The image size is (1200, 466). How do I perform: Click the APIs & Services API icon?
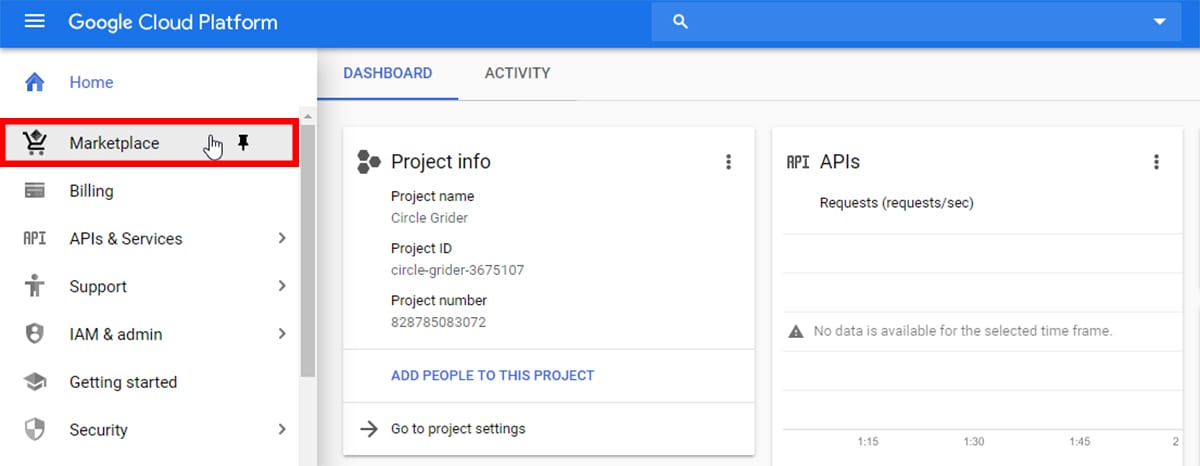35,239
